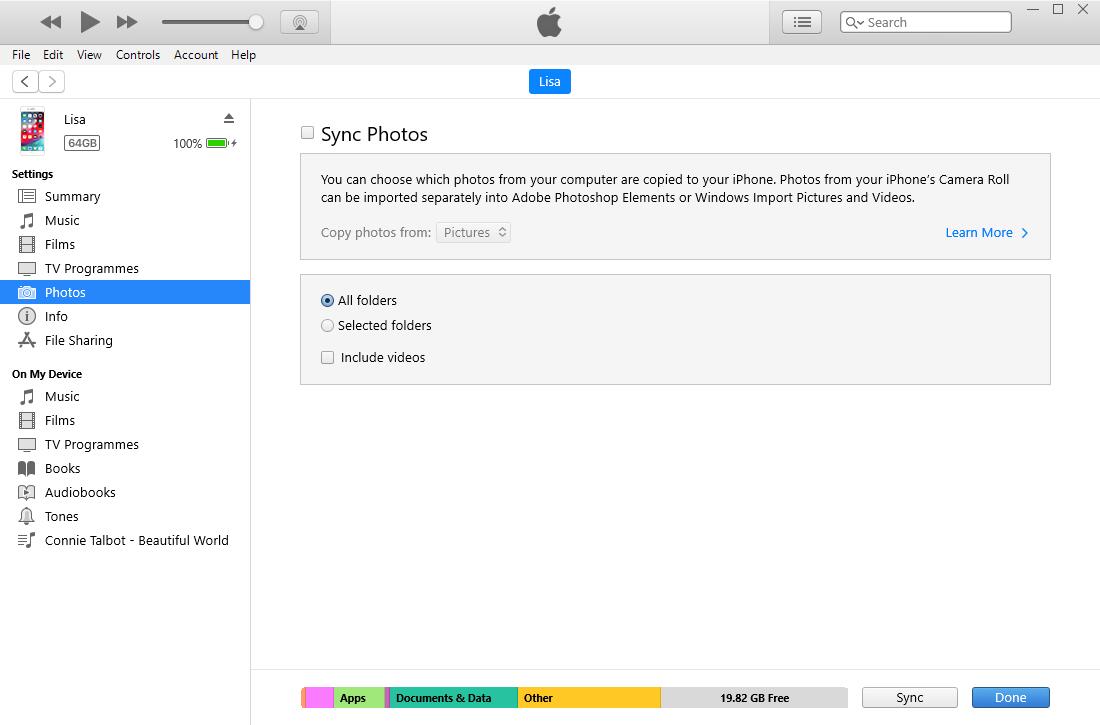1100x725 pixels.
Task: Open TV Programmes under On My Device
Action: [x=125, y=444]
